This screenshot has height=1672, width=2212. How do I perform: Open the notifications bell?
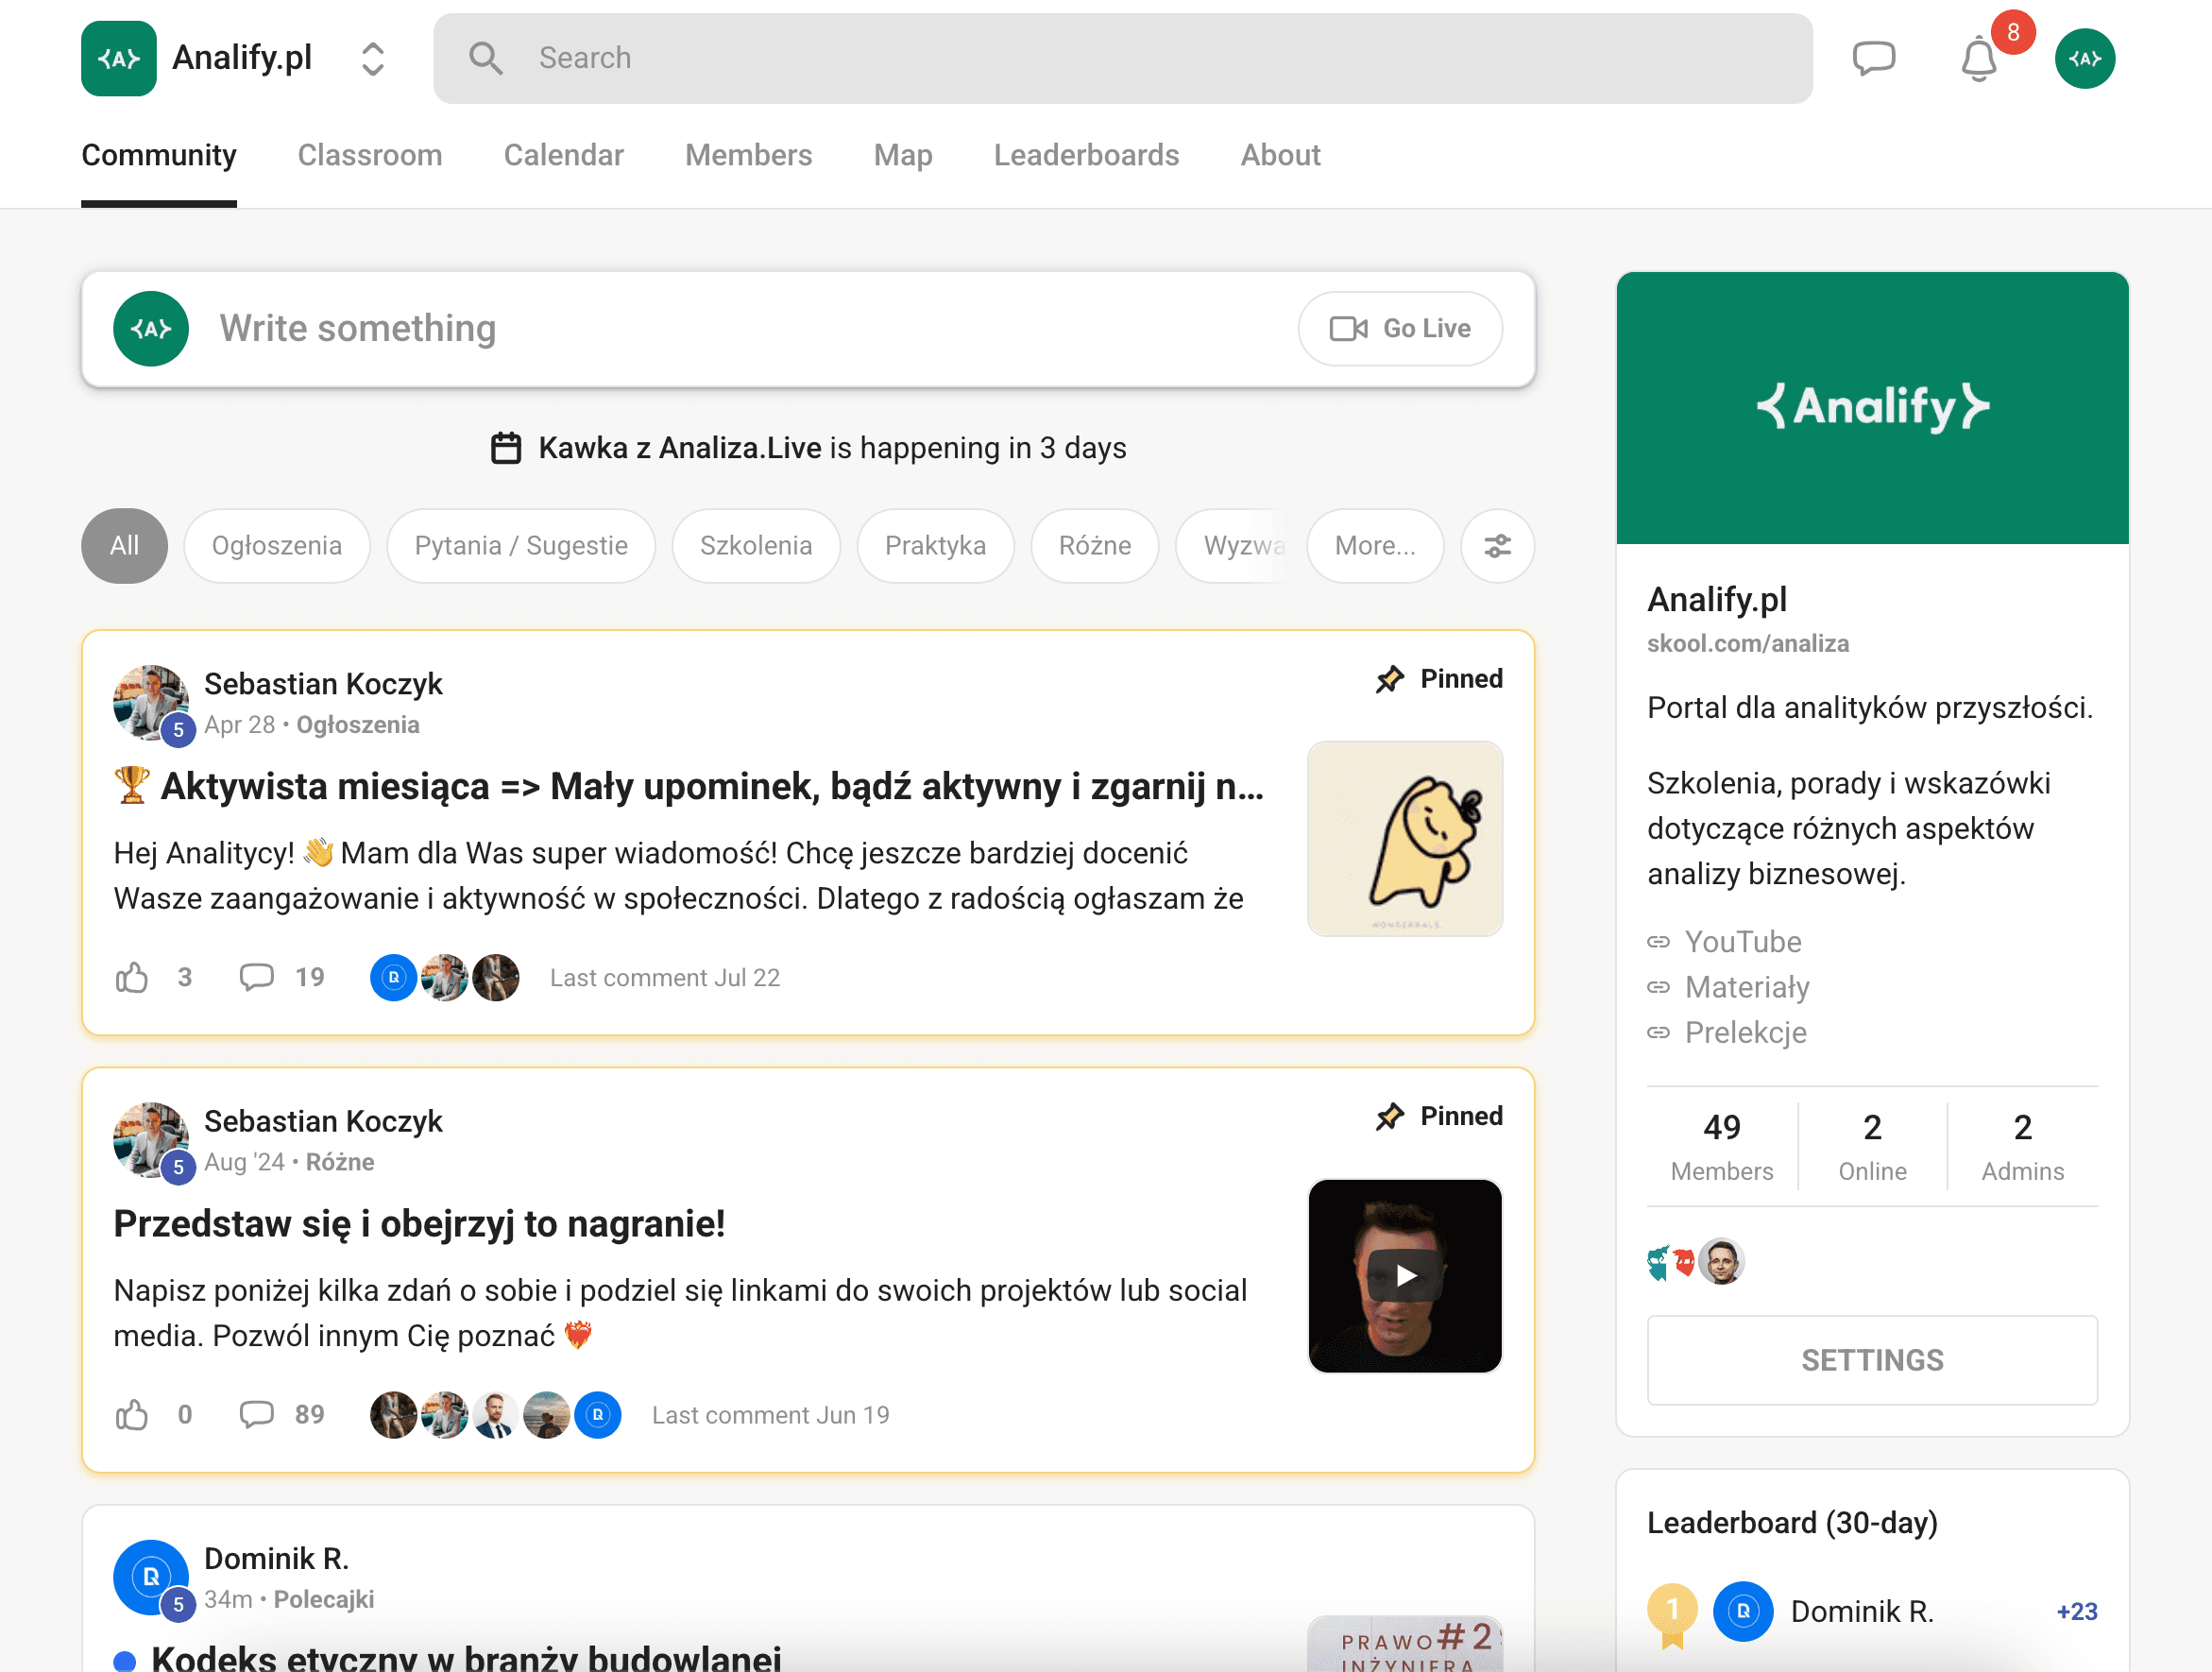[x=1978, y=58]
